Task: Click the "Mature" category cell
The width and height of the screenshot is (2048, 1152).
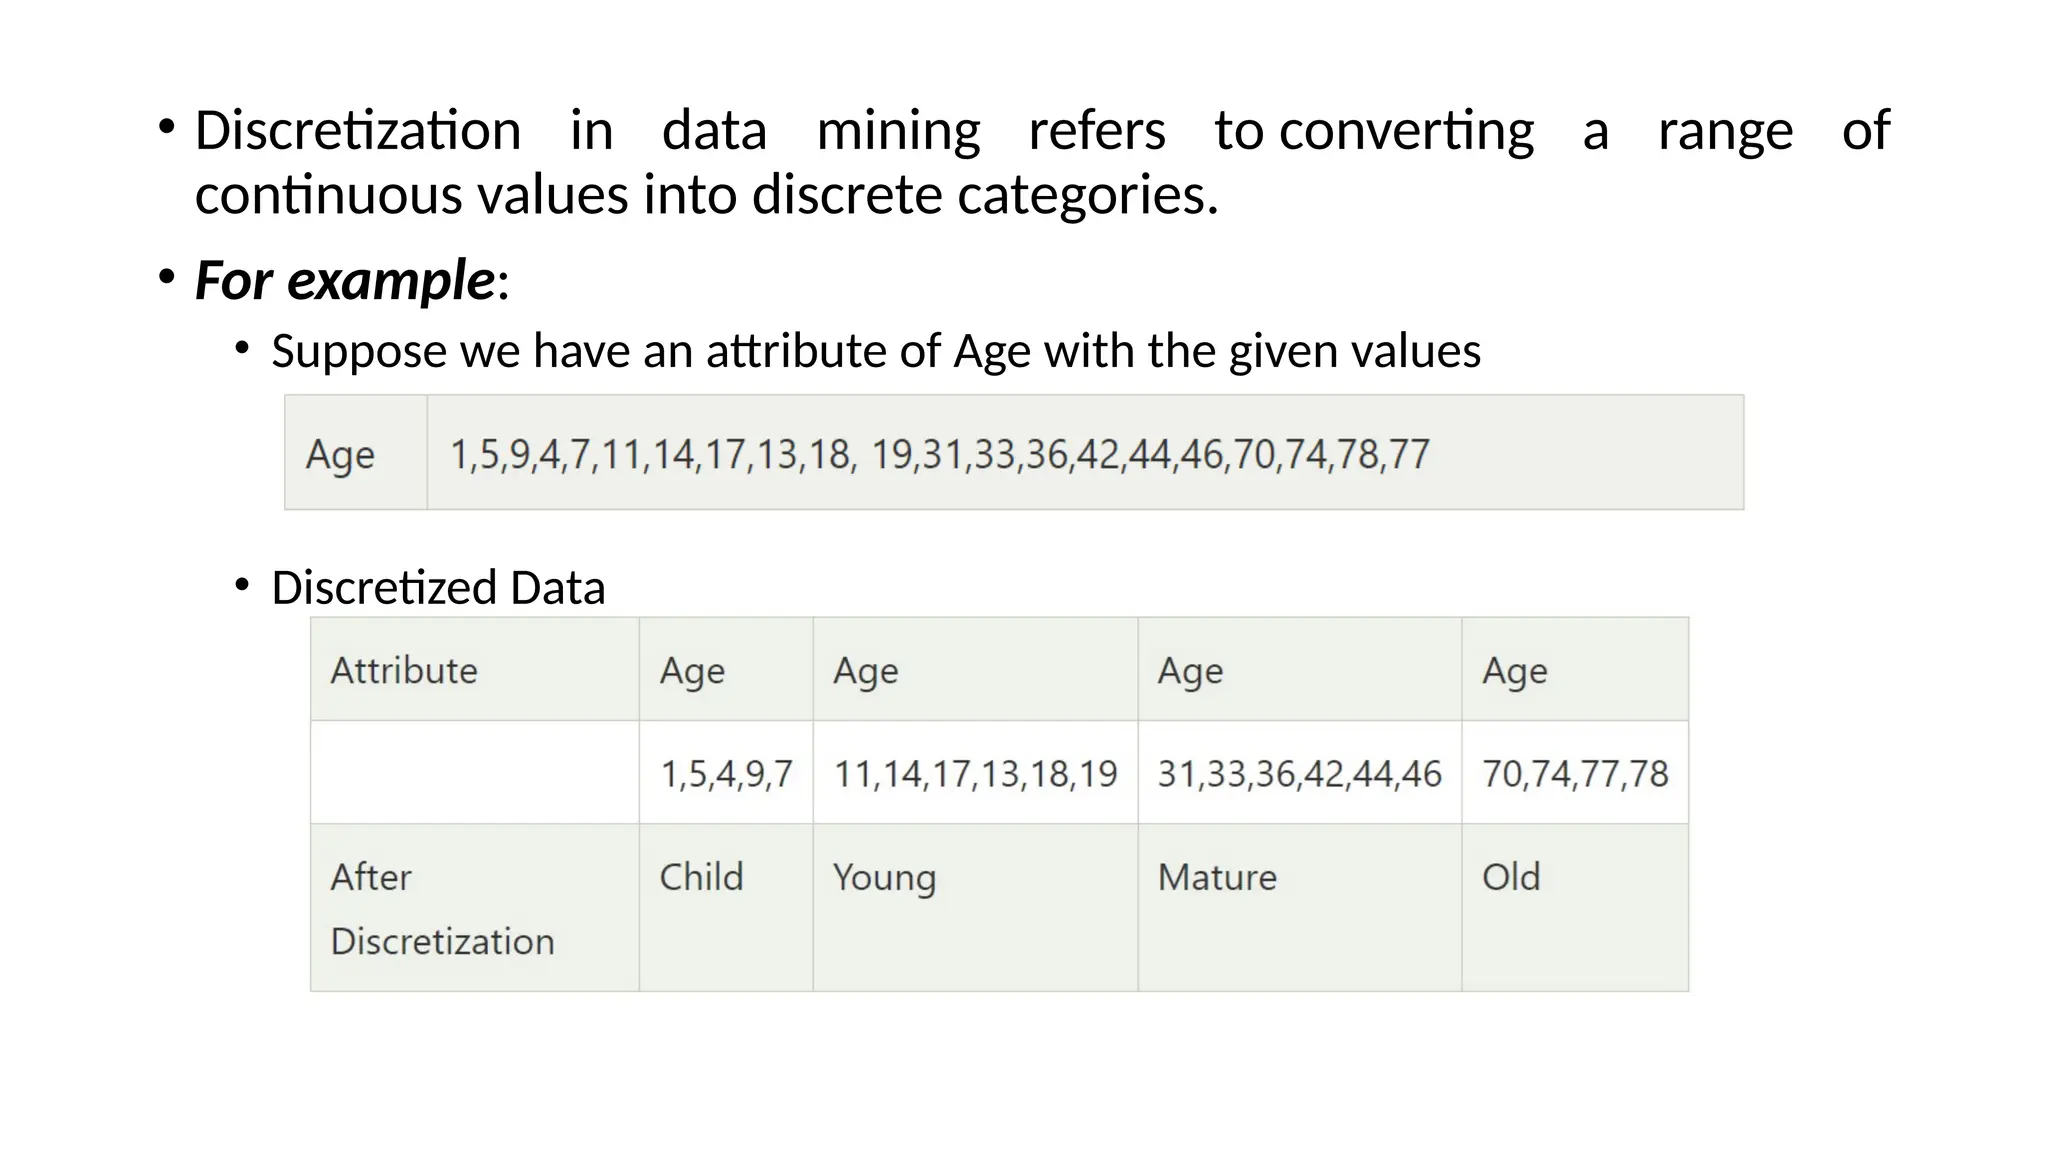Action: 1217,877
